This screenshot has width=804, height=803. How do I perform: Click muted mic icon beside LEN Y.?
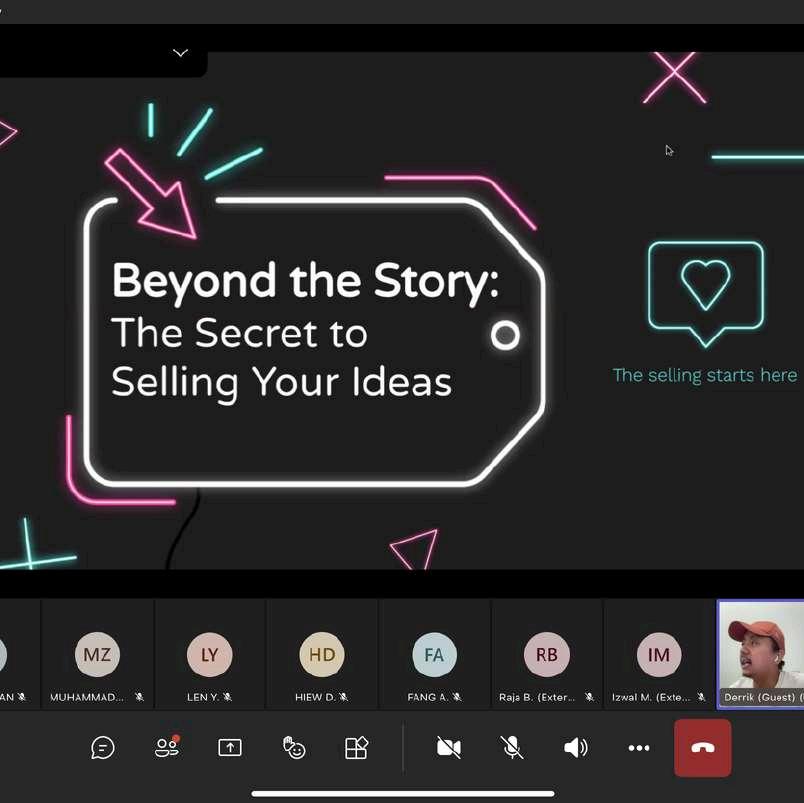(227, 697)
